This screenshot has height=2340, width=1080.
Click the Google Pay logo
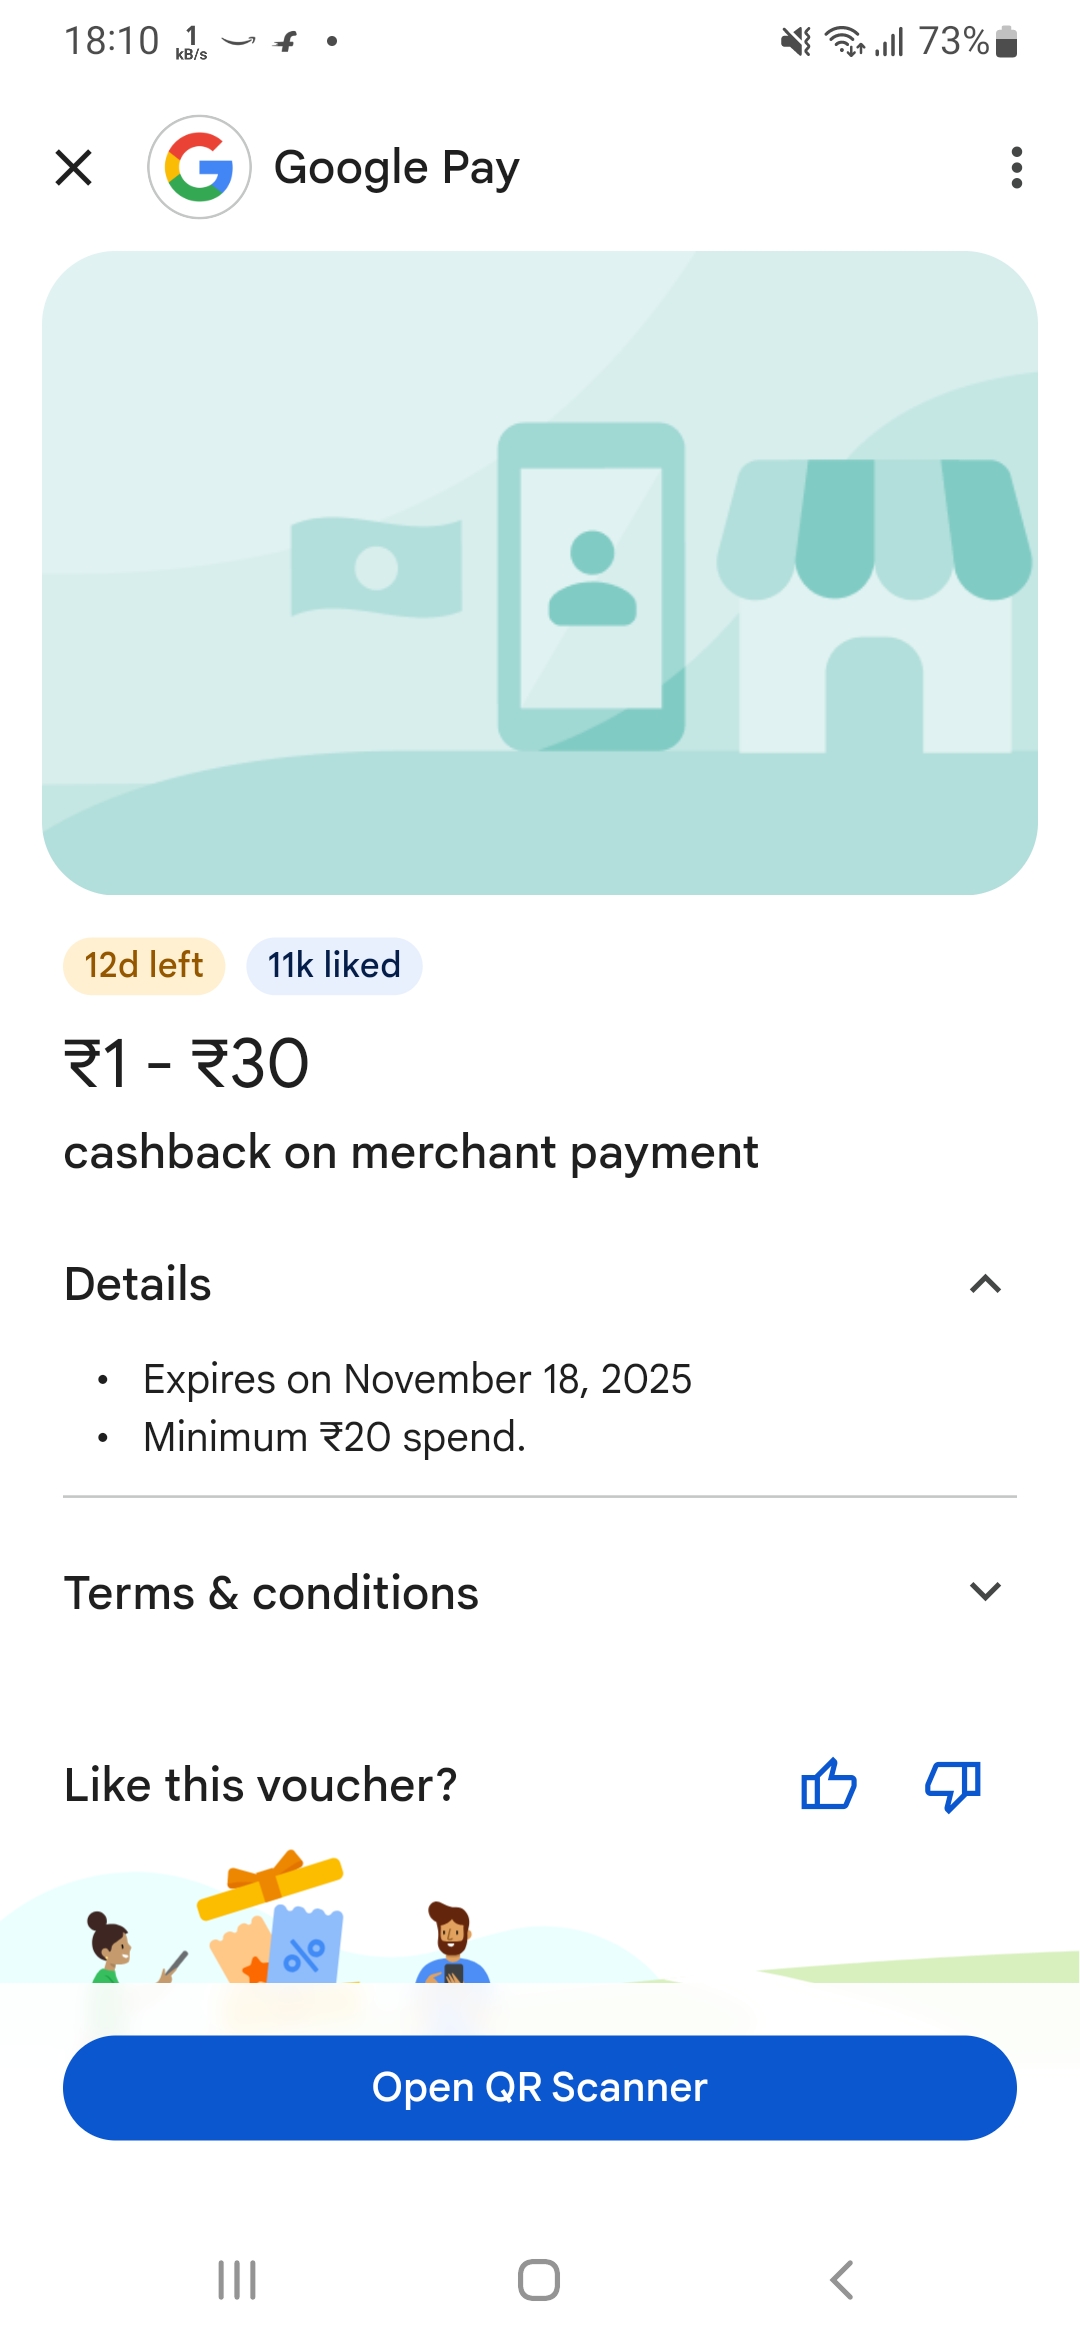point(199,166)
